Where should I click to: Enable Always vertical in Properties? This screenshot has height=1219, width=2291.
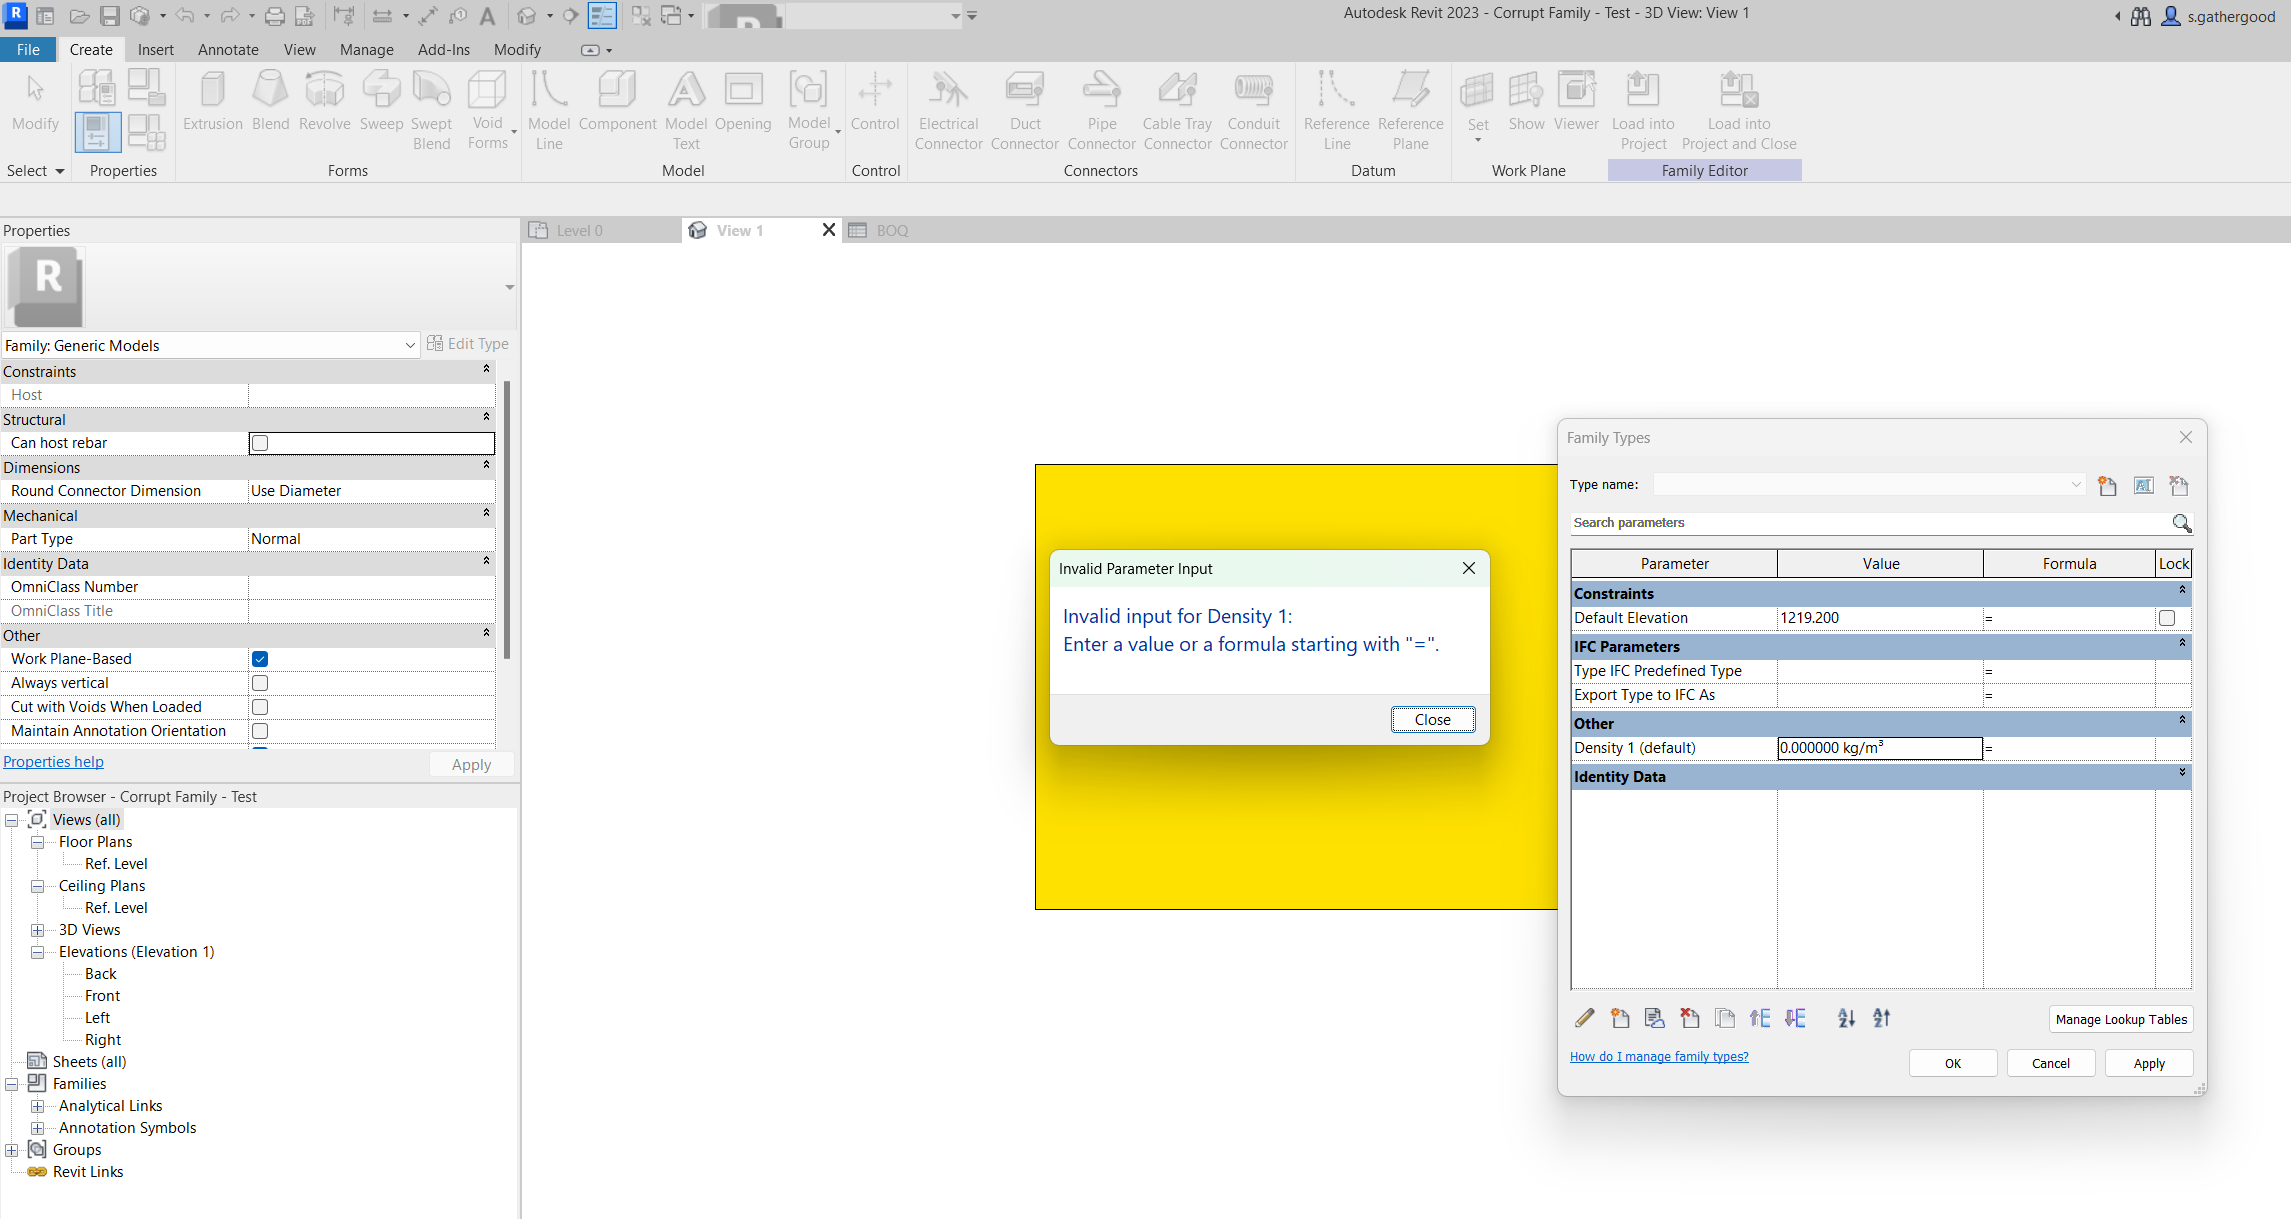coord(260,683)
